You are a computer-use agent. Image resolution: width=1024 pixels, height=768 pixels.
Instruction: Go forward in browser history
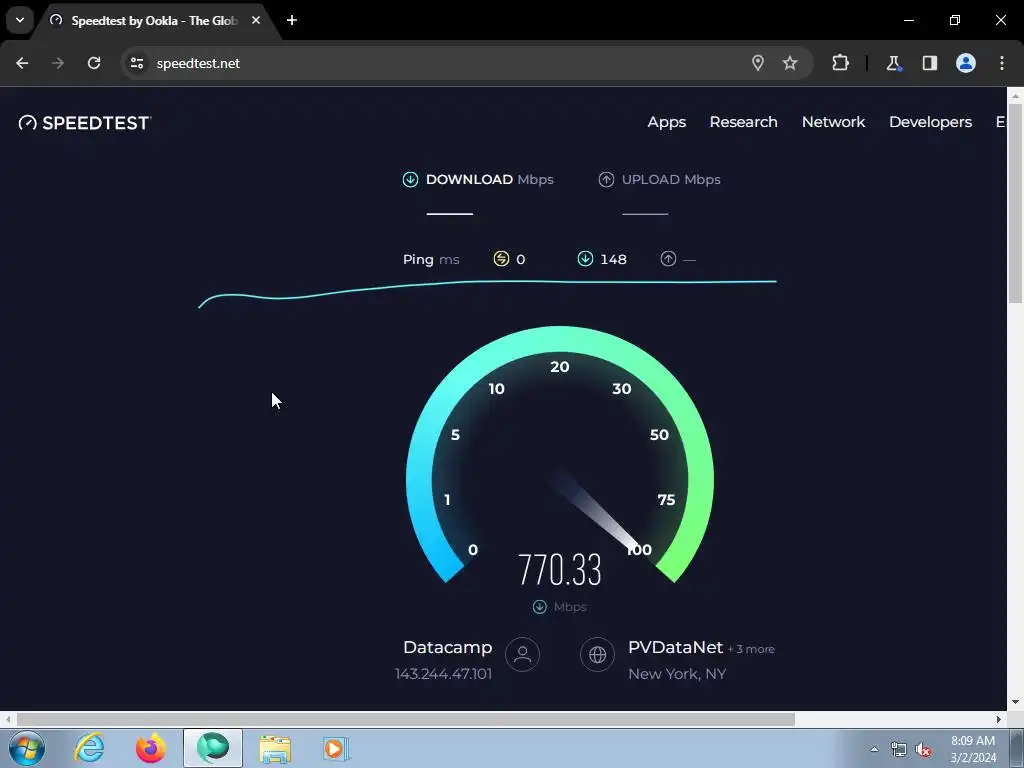click(x=58, y=63)
